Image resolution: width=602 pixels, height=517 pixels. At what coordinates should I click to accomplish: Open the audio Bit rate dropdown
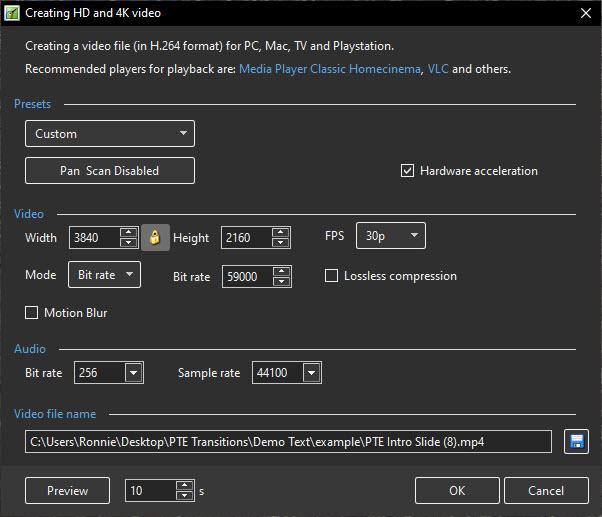[135, 373]
